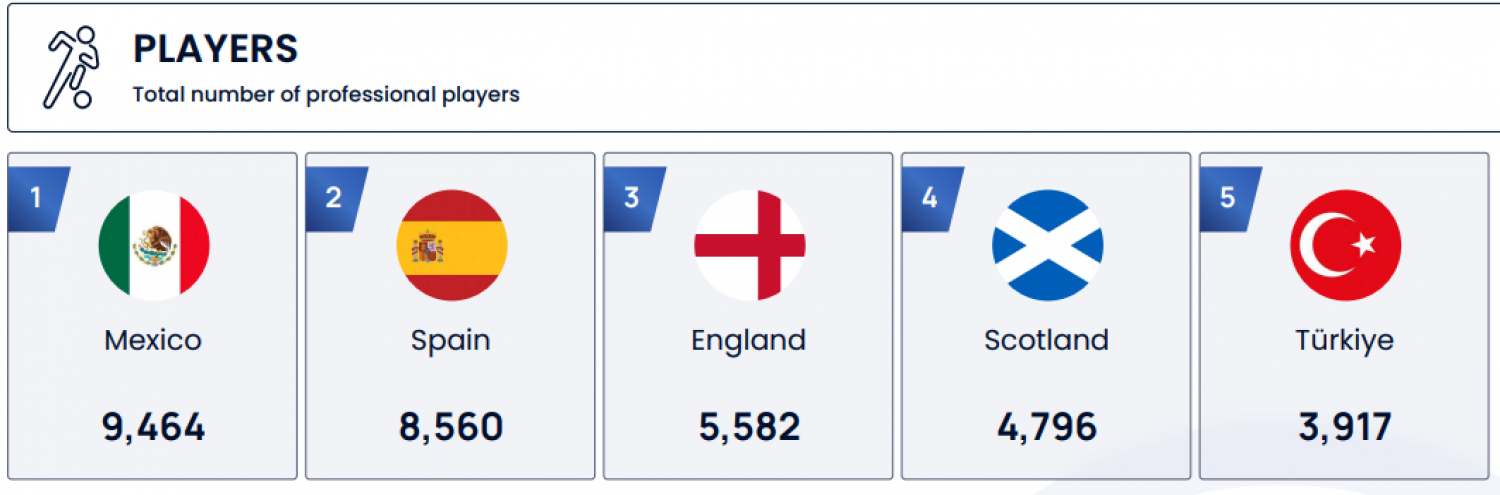Click the Mexico flag icon
Viewport: 1500px width, 495px height.
coord(154,245)
